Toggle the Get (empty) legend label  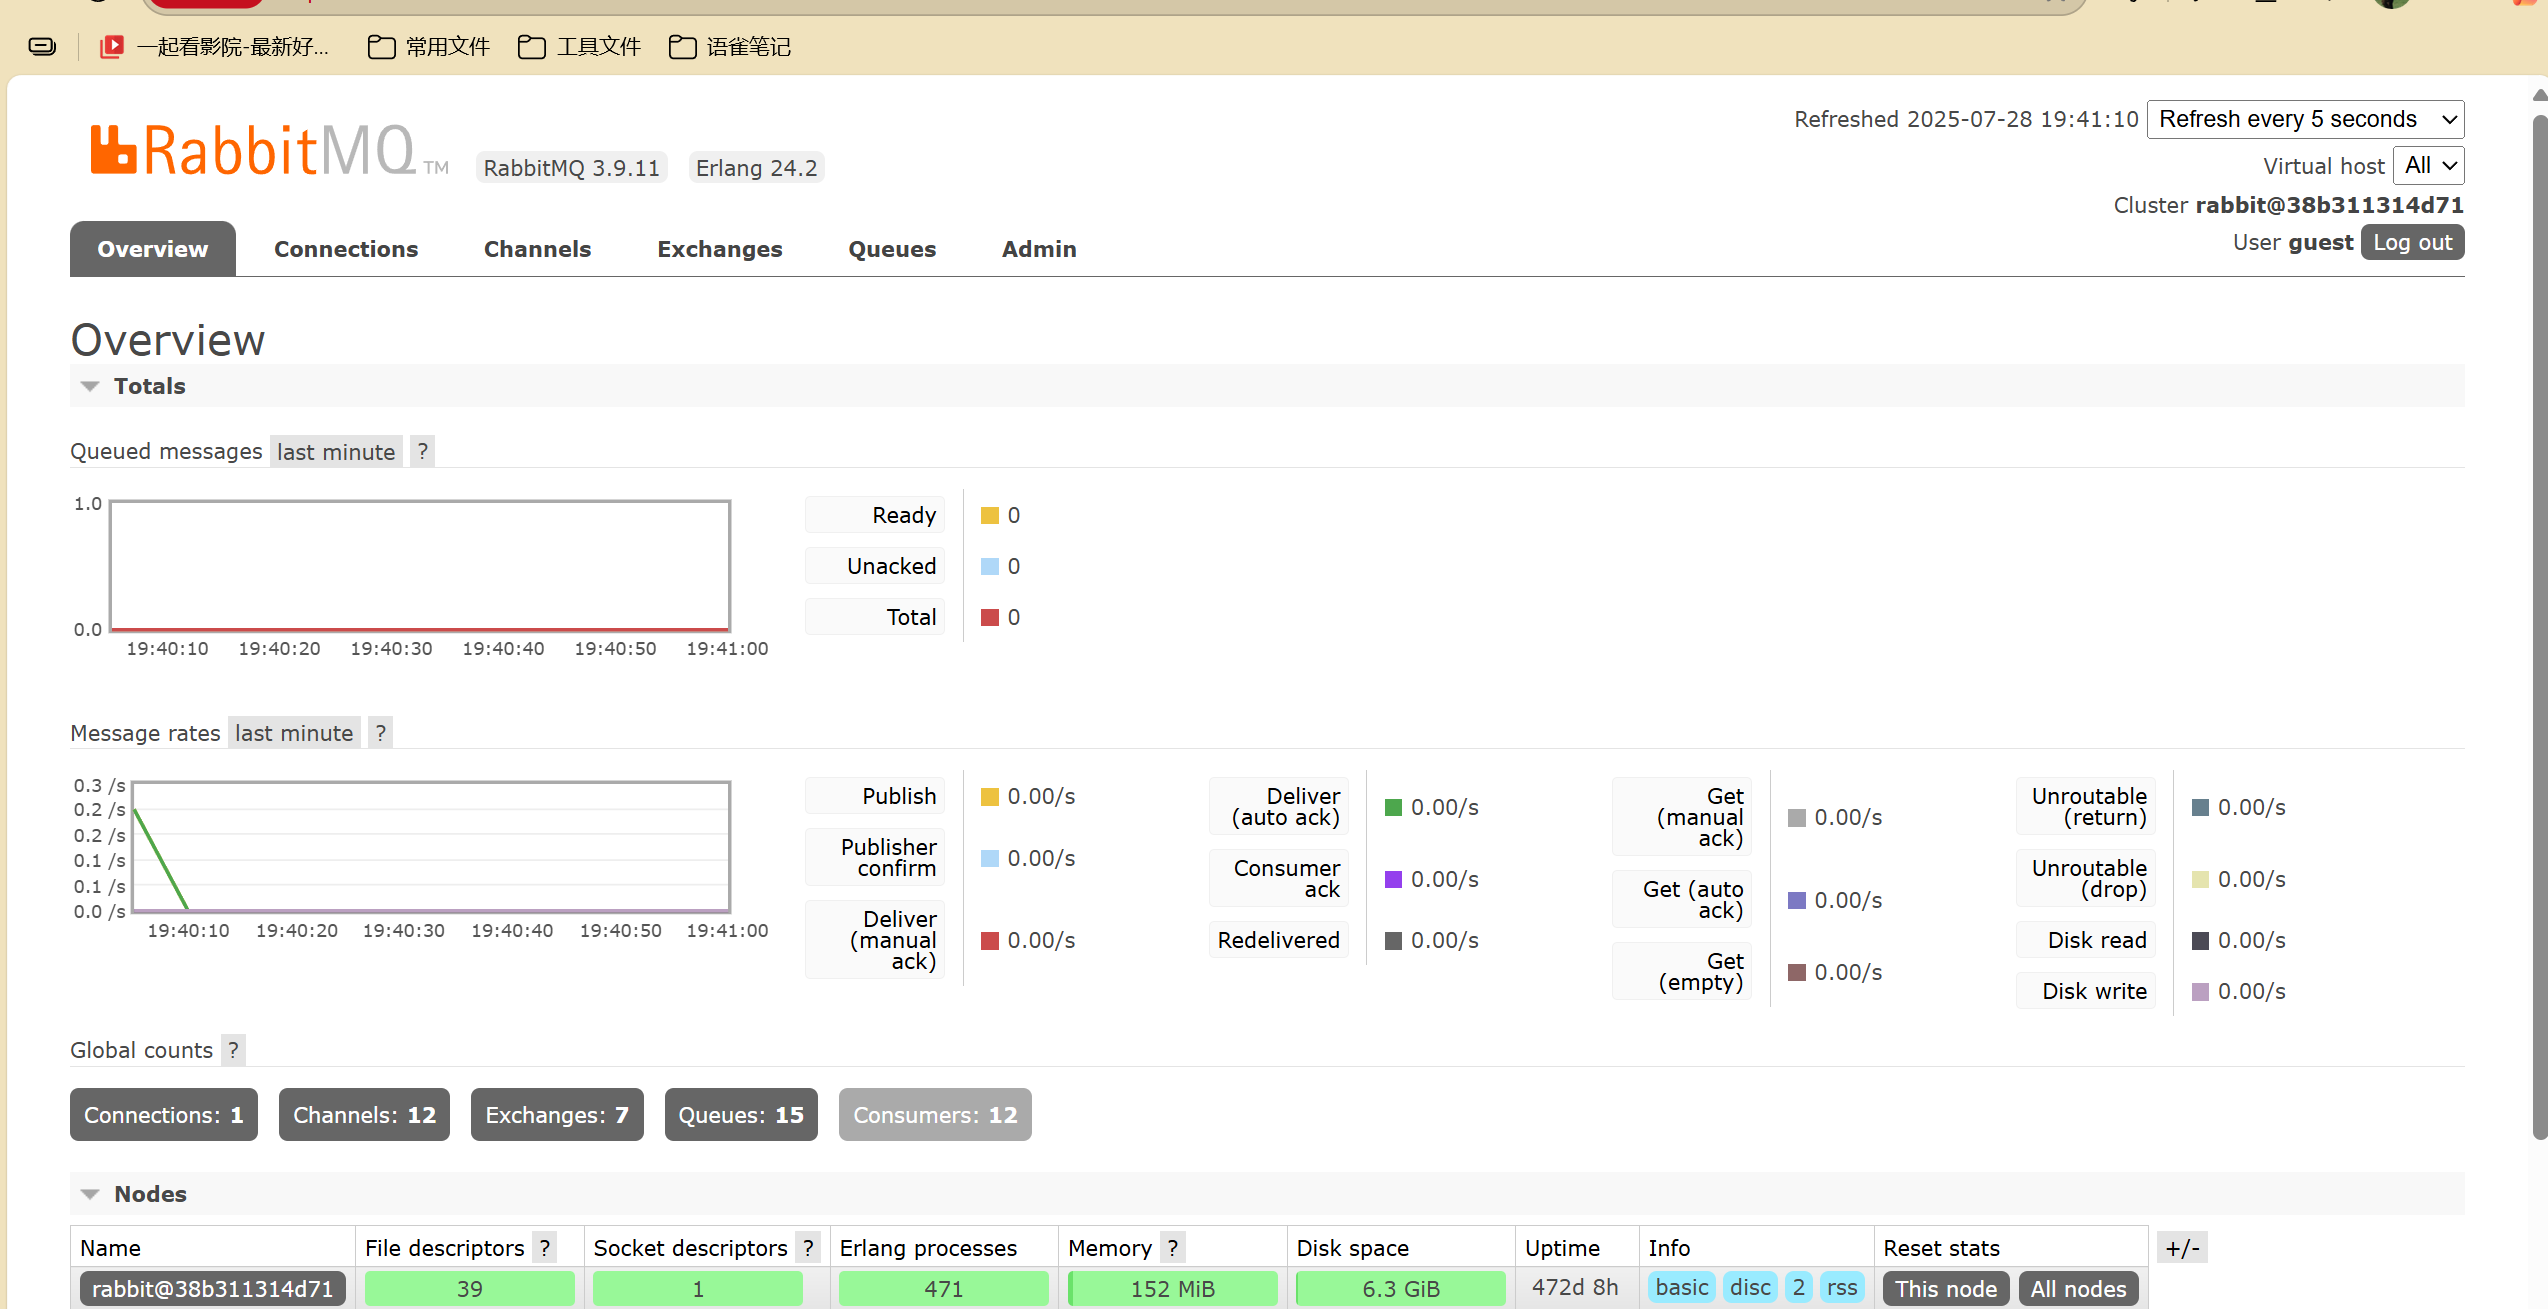tap(1681, 971)
